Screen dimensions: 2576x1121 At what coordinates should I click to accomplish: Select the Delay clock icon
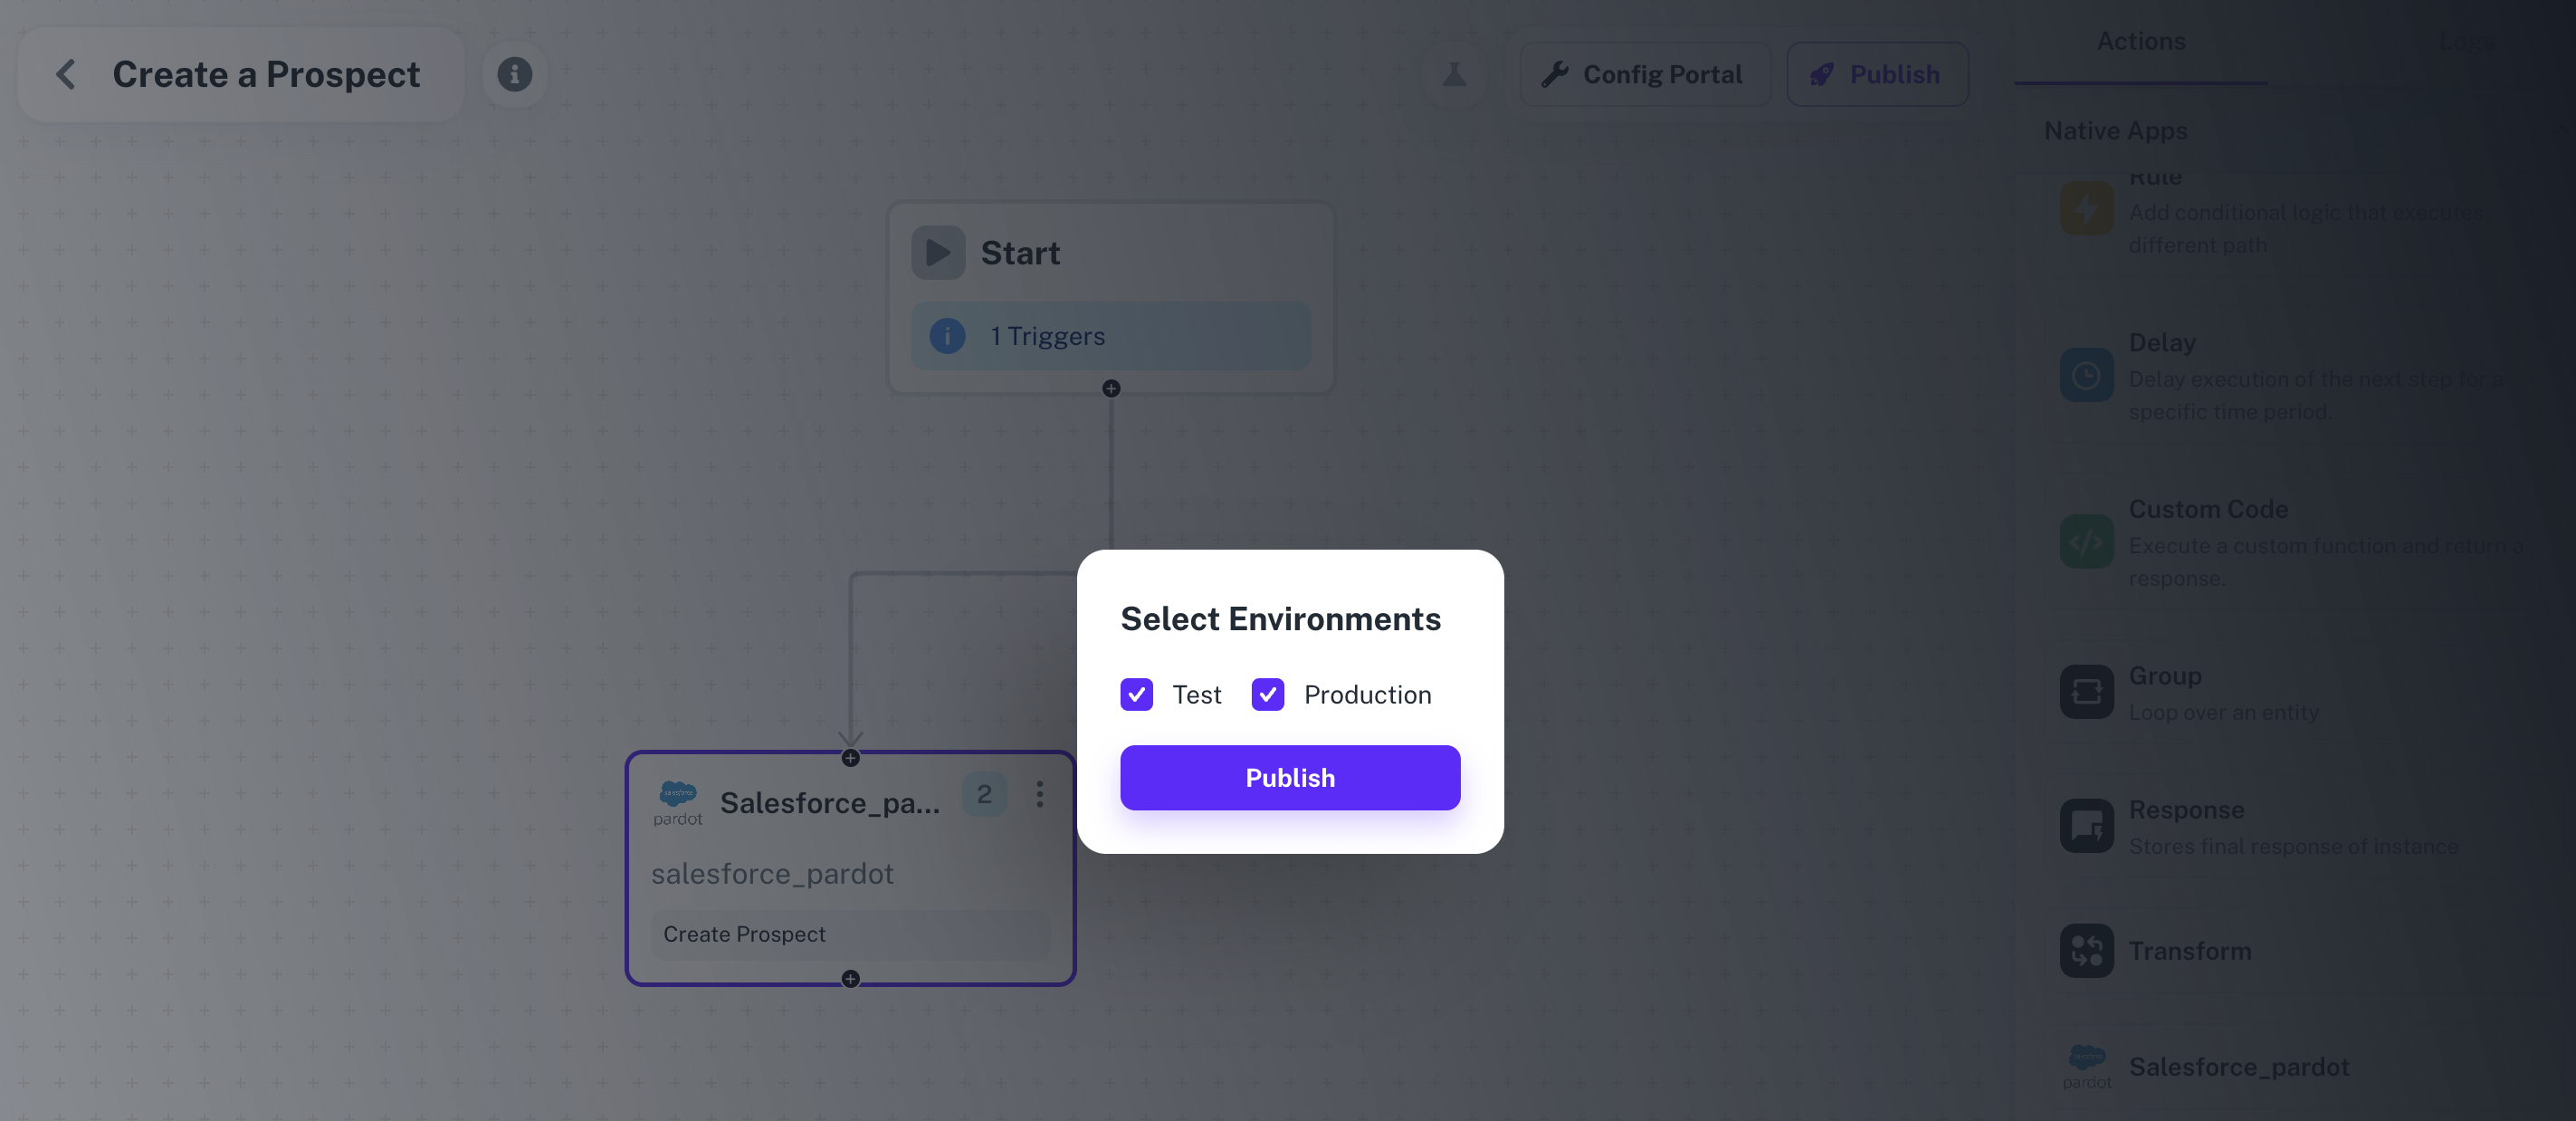(x=2087, y=375)
